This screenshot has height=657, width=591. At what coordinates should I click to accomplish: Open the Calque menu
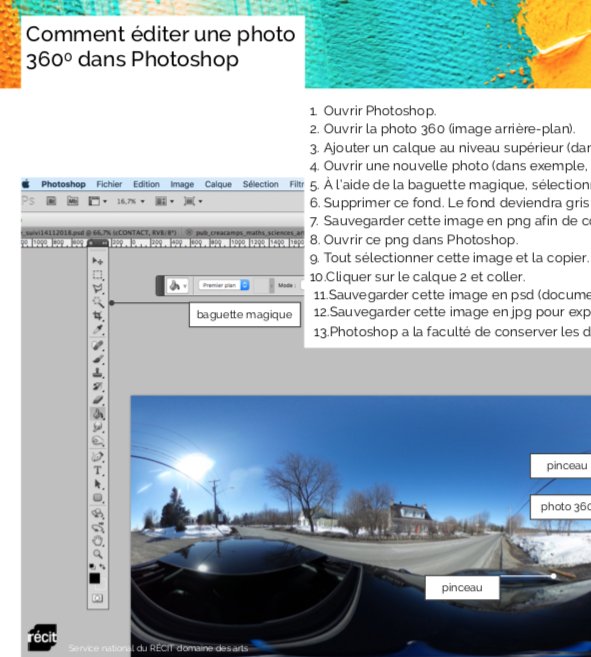(218, 184)
